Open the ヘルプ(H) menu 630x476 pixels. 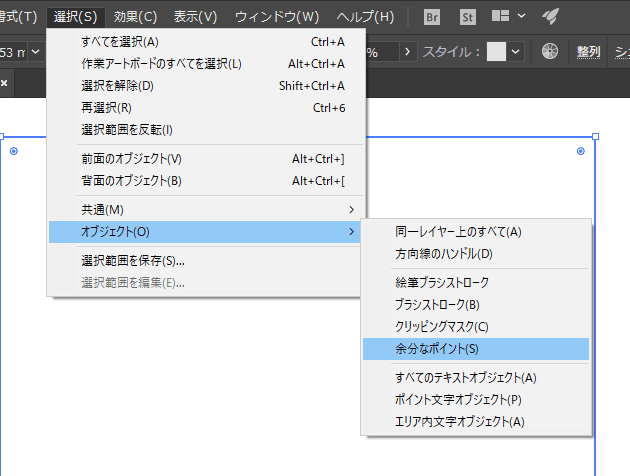(365, 17)
